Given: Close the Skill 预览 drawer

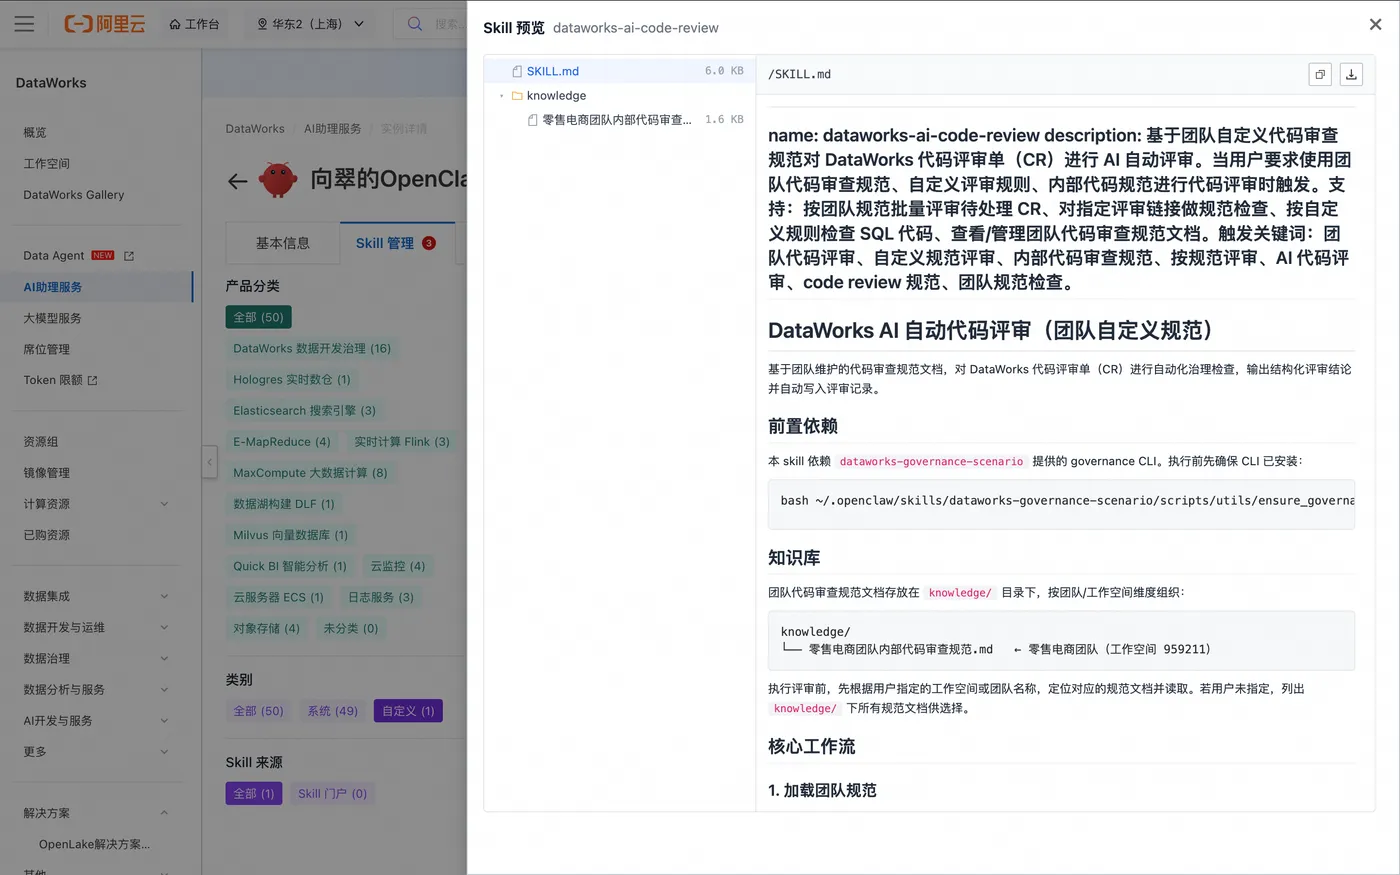Looking at the screenshot, I should point(1375,25).
